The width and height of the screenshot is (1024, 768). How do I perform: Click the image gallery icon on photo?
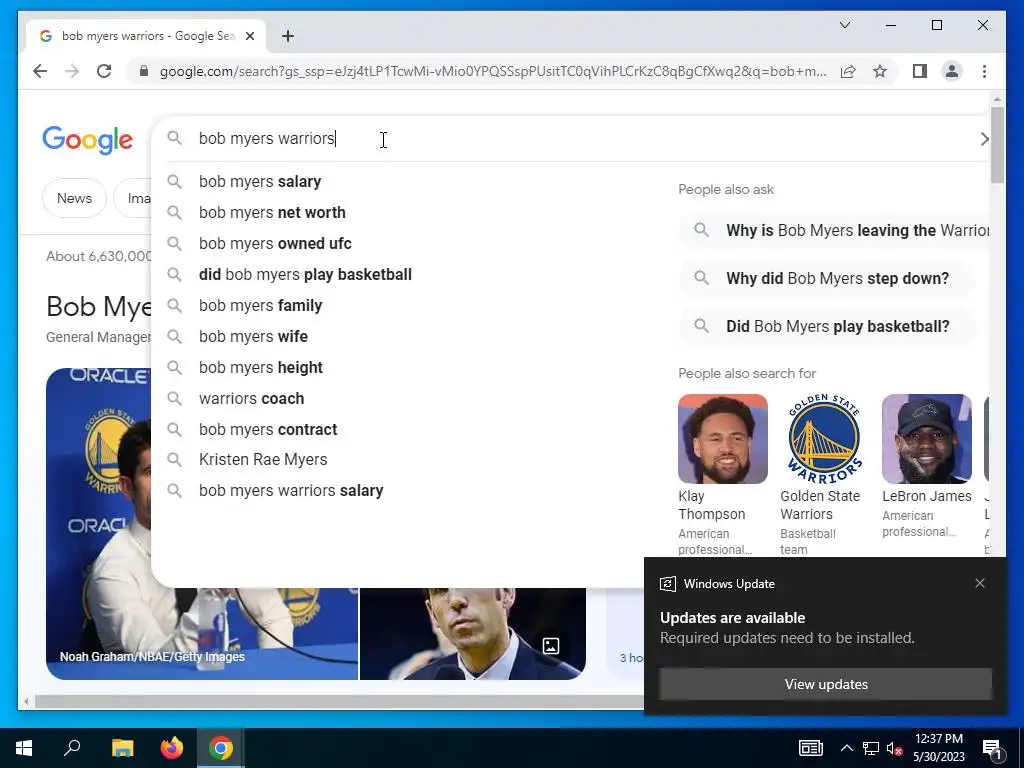tap(551, 646)
